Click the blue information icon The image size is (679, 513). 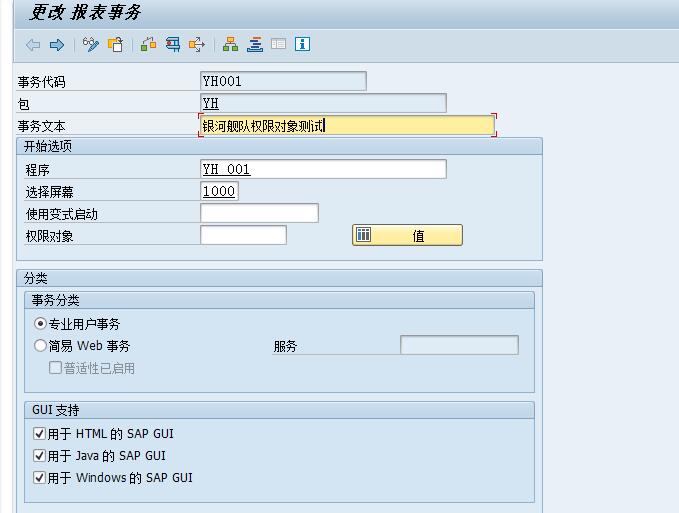[302, 45]
